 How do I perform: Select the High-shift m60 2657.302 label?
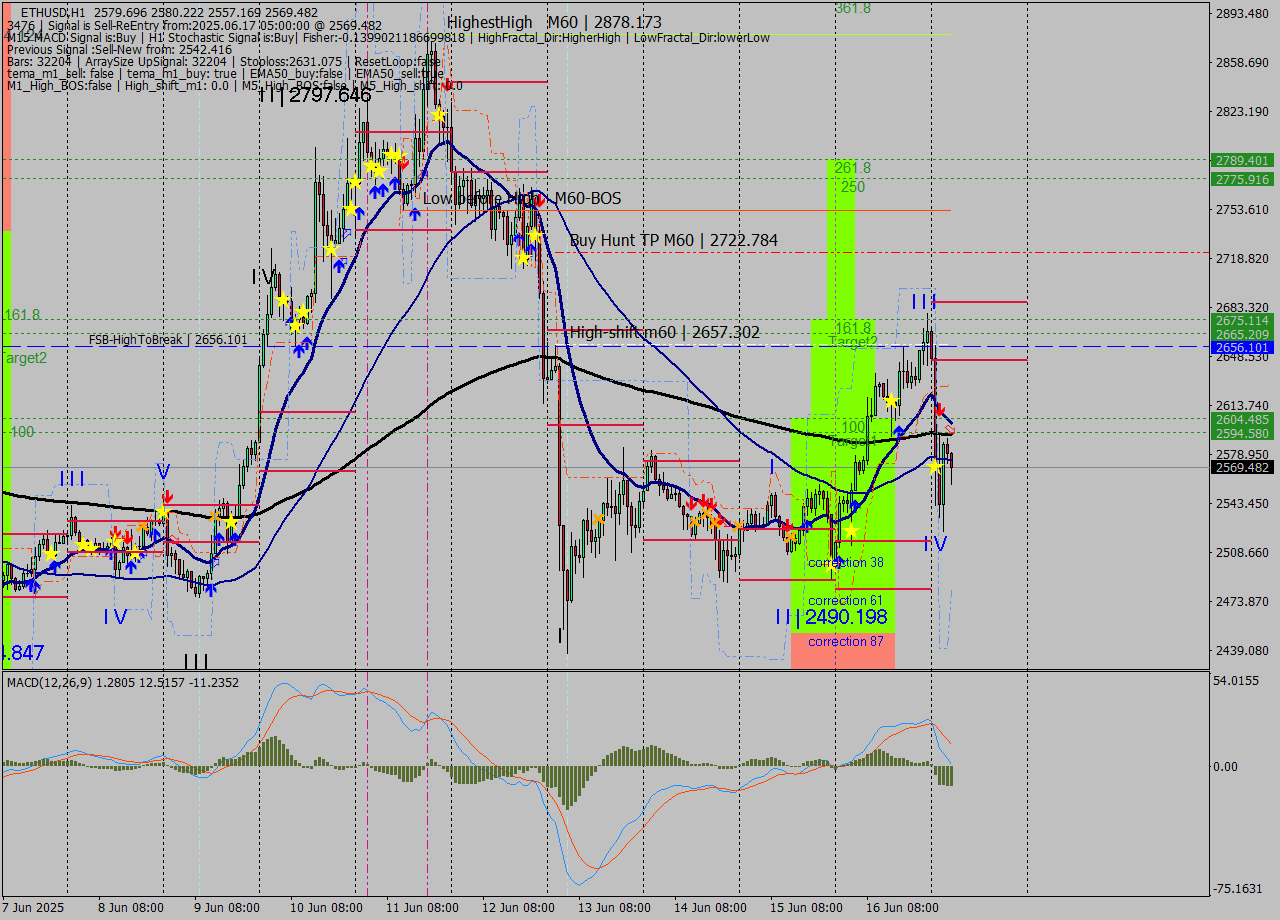tap(664, 333)
